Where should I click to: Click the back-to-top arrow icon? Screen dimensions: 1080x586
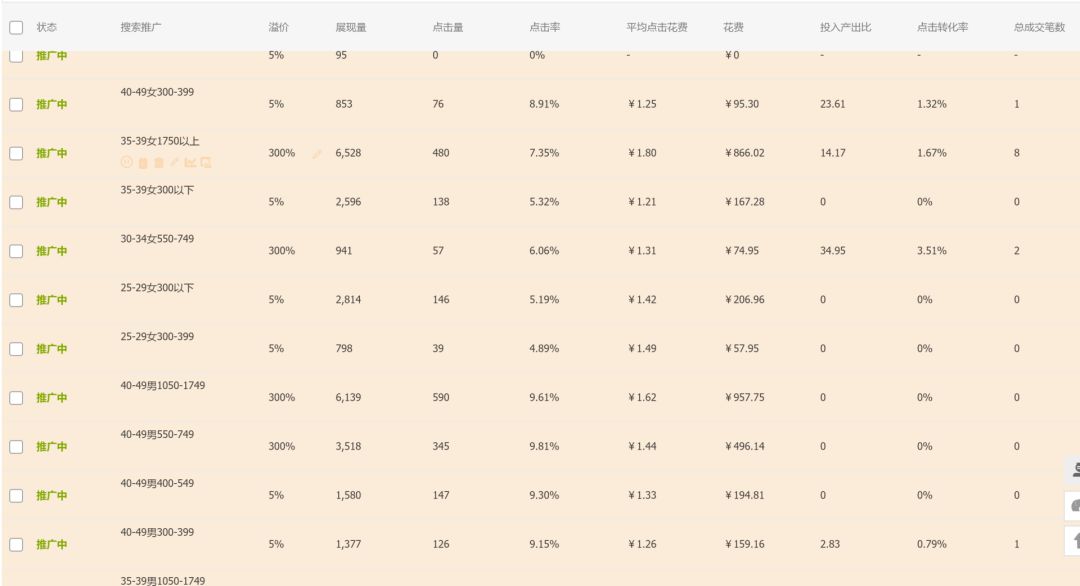click(1073, 540)
